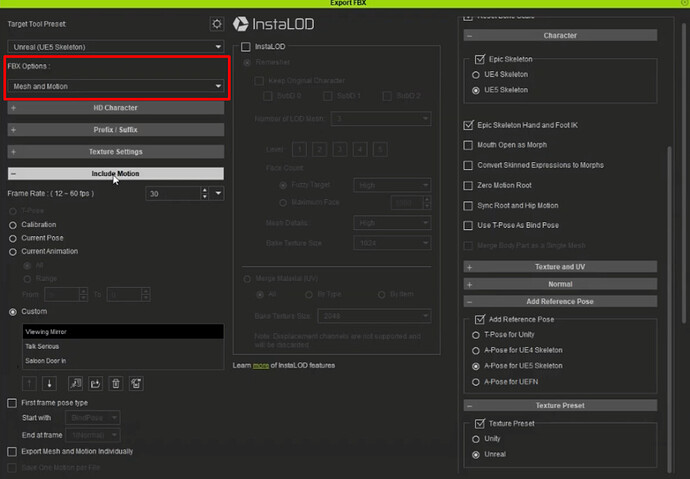The image size is (690, 479).
Task: Enable the InstaLOD checkbox
Action: coord(246,47)
